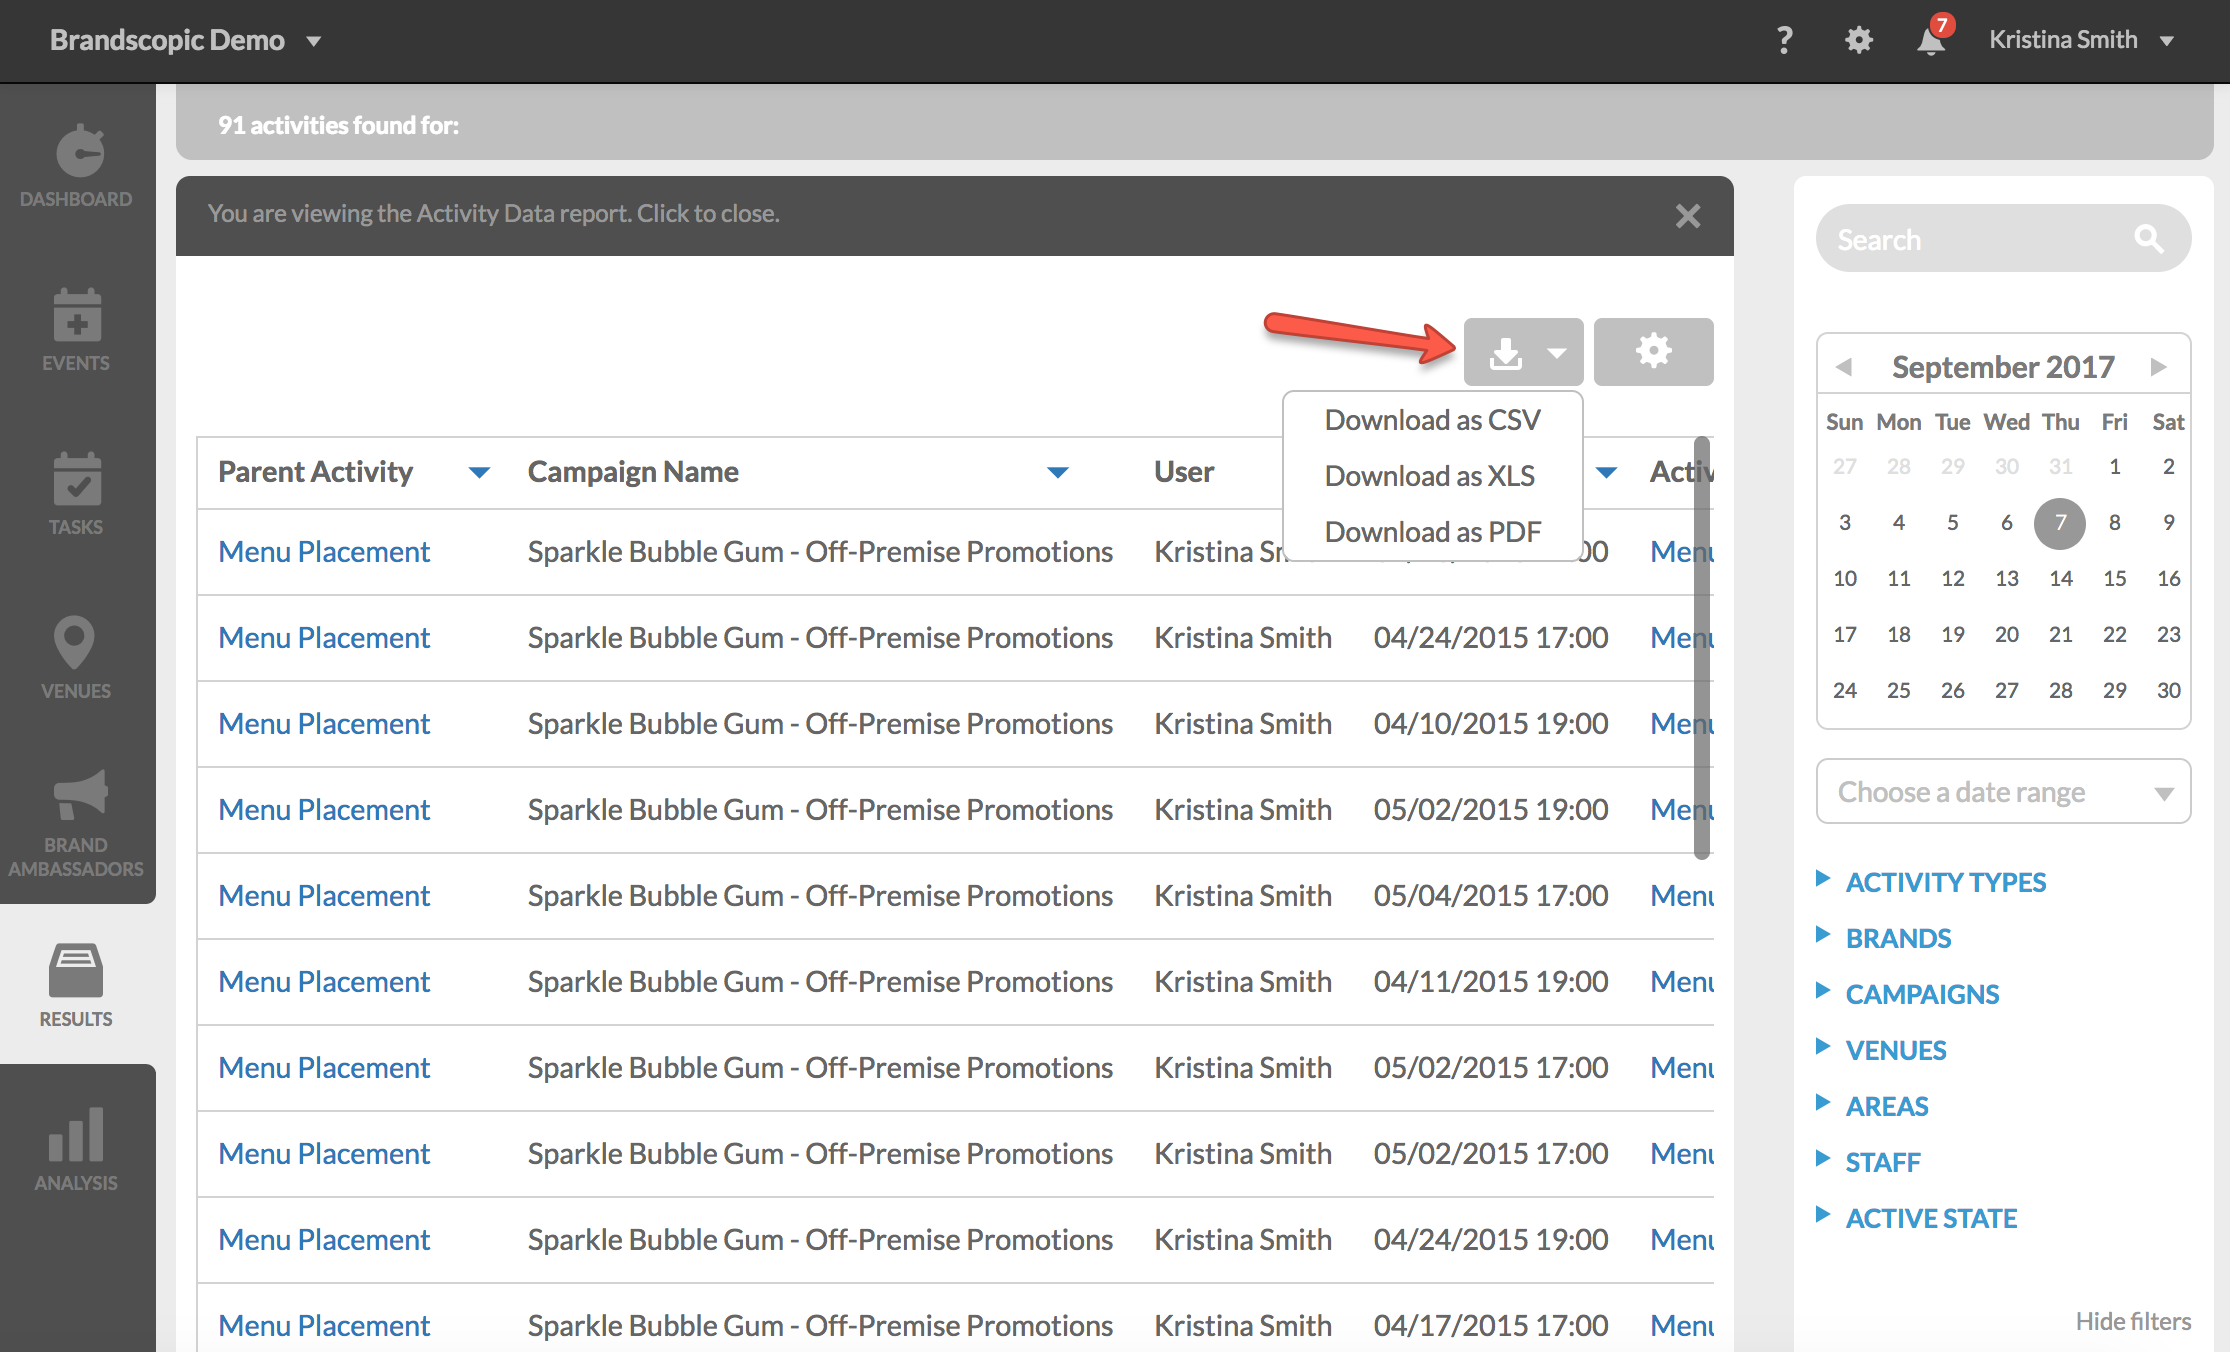The height and width of the screenshot is (1352, 2230).
Task: Select Results in the sidebar
Action: (x=77, y=985)
